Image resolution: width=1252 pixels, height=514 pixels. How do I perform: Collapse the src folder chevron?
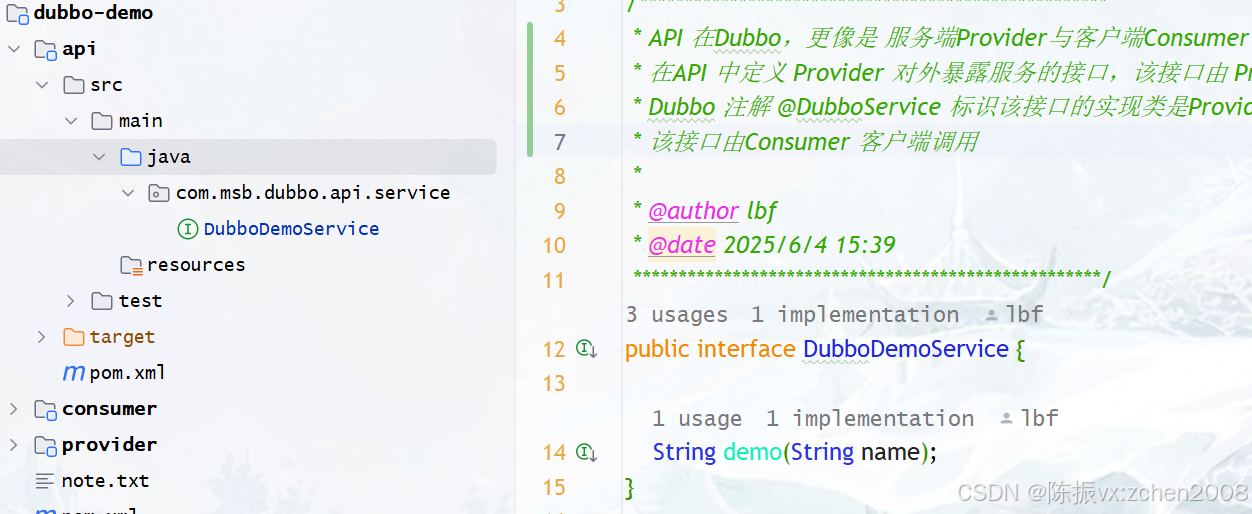coord(42,85)
